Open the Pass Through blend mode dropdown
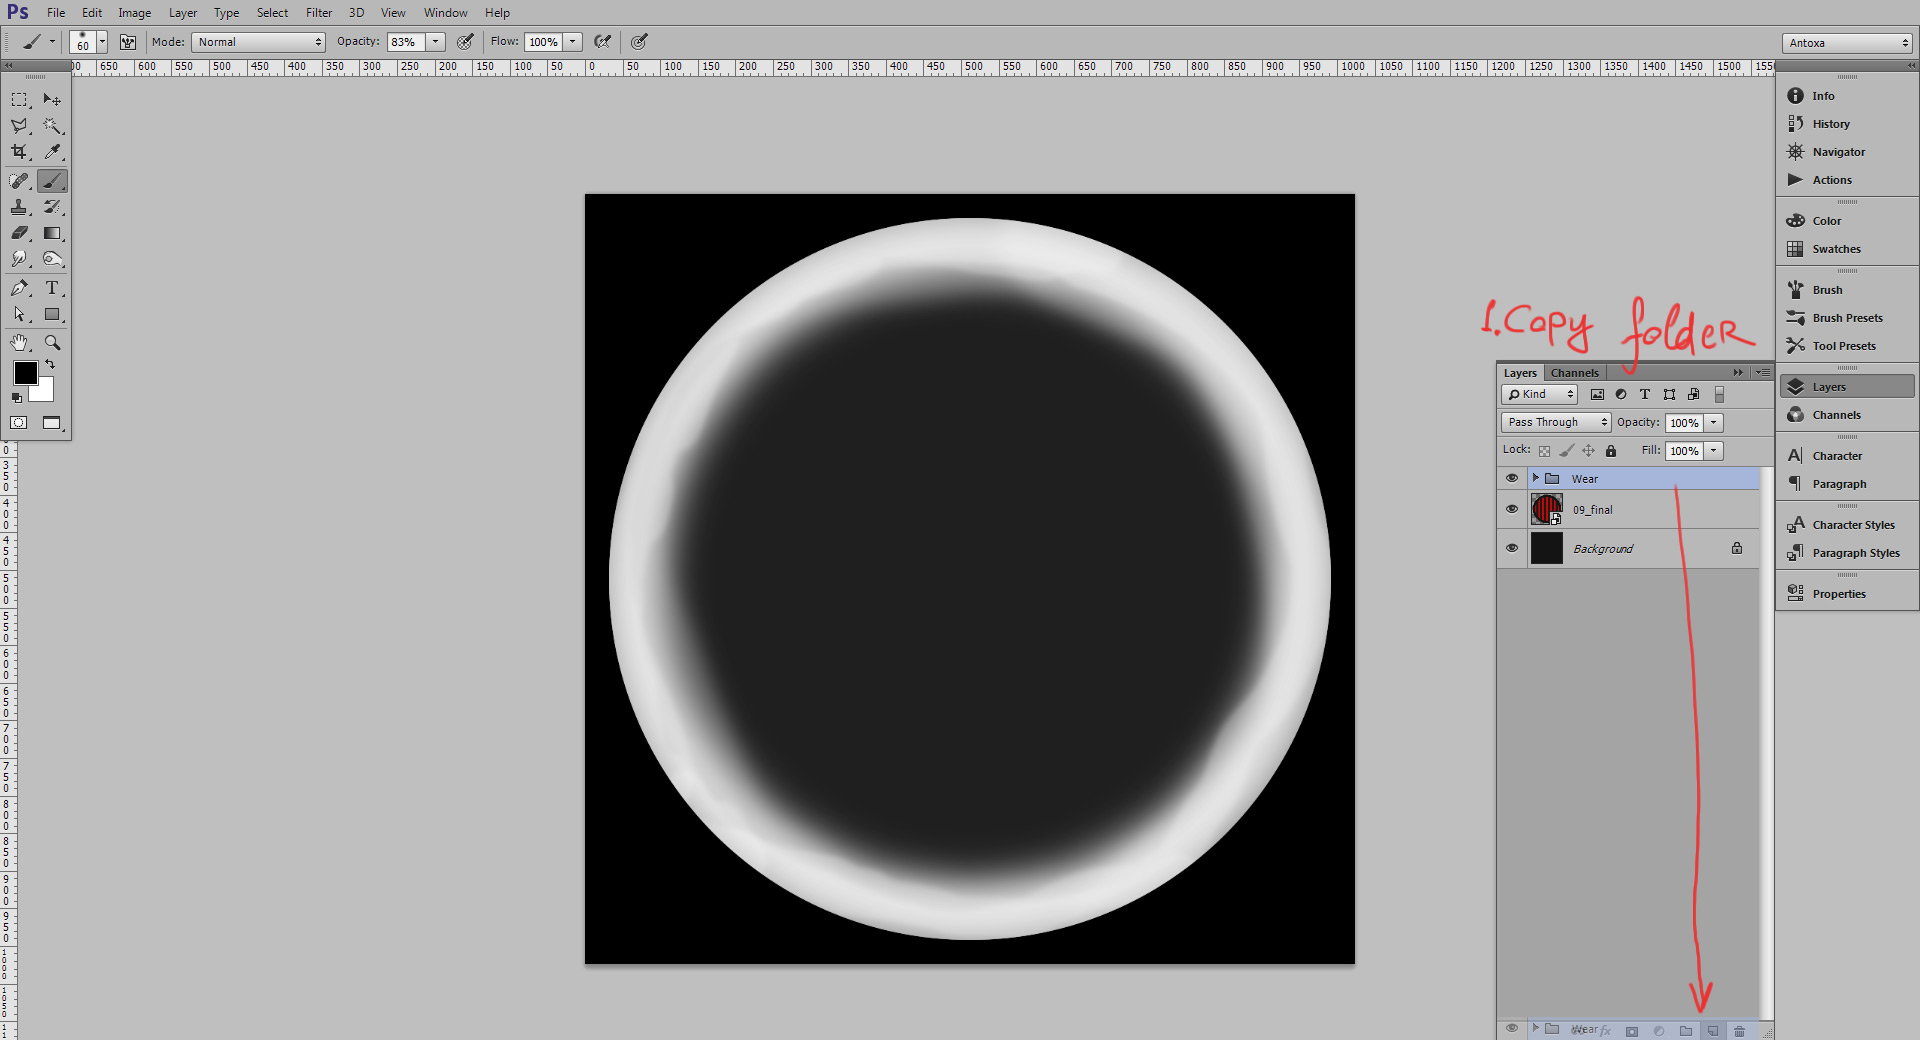The width and height of the screenshot is (1920, 1040). (x=1556, y=422)
